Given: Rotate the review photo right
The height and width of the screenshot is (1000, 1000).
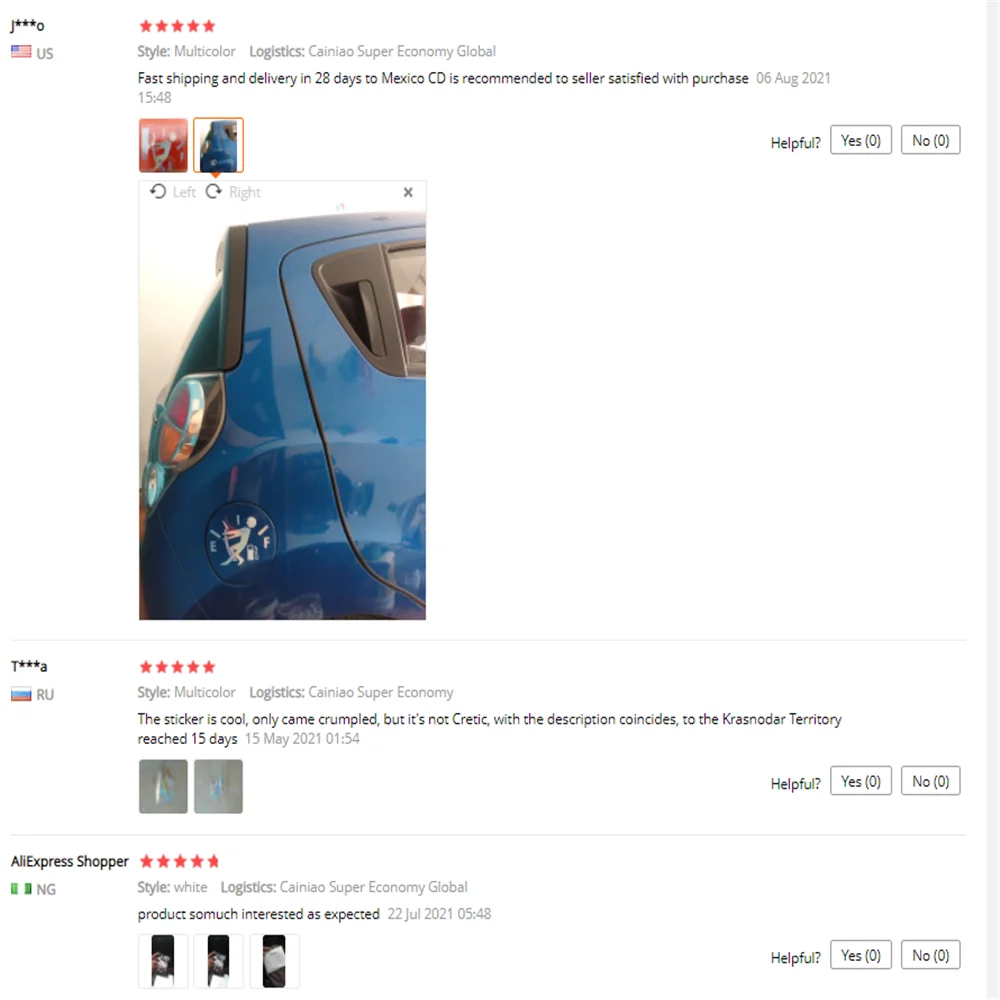Looking at the screenshot, I should click(233, 192).
